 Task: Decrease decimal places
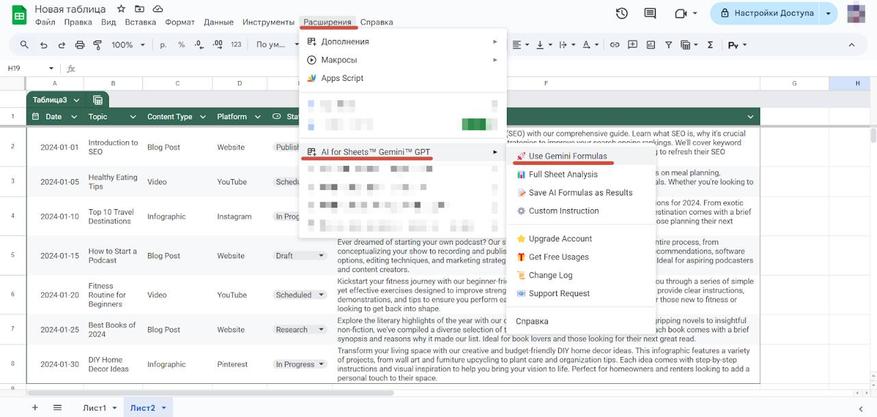click(199, 45)
